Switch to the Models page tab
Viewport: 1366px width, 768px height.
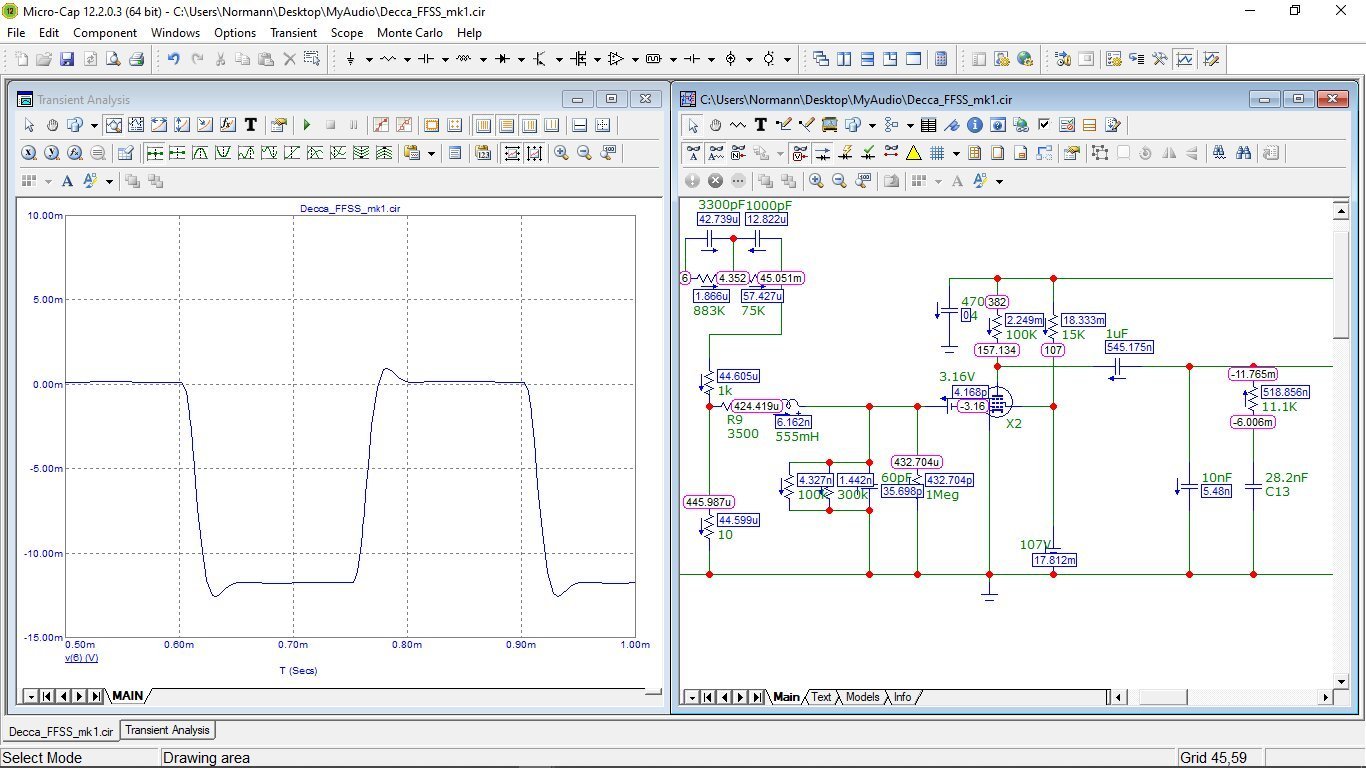pyautogui.click(x=862, y=697)
